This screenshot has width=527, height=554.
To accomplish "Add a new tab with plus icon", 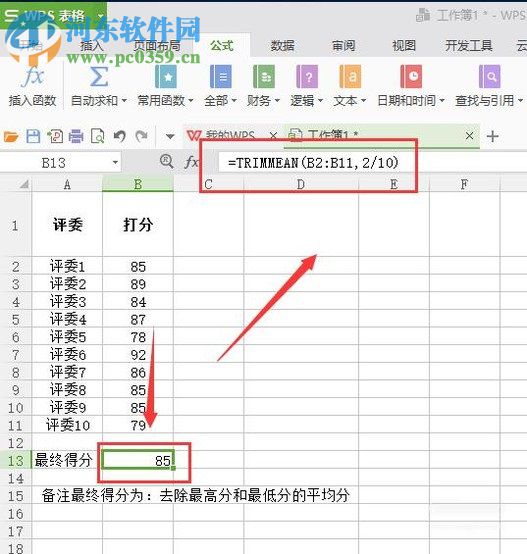I will [x=492, y=136].
